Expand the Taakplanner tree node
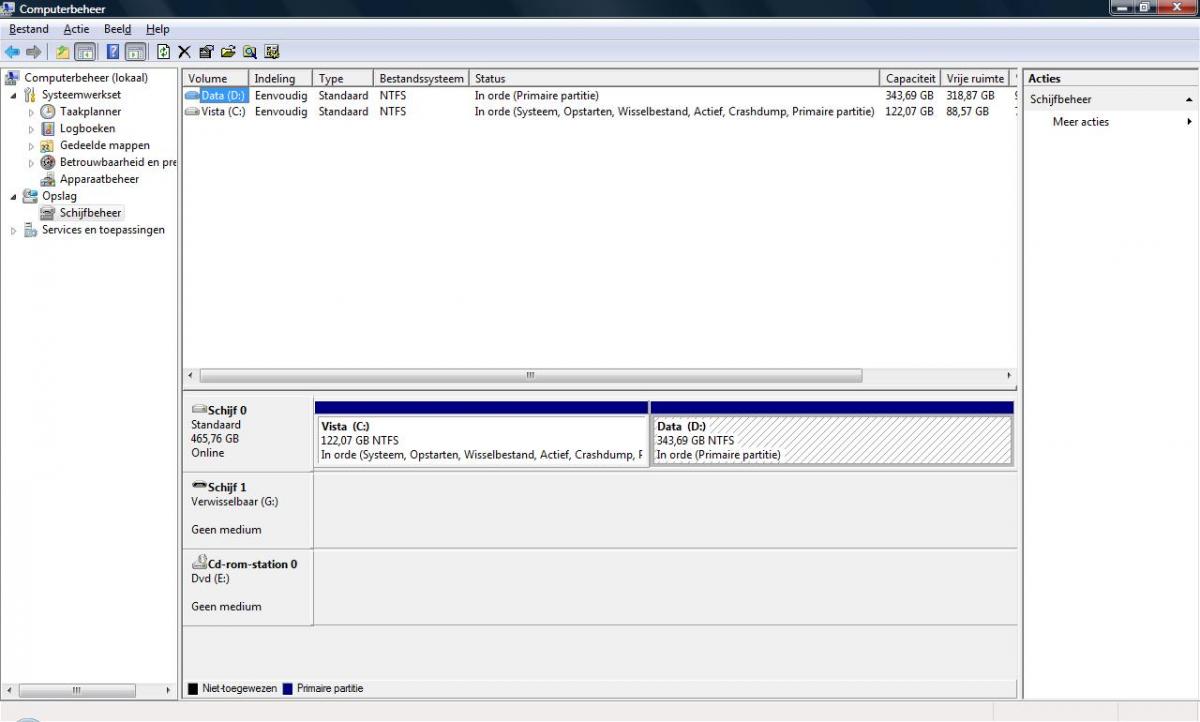1200x722 pixels. (x=31, y=112)
